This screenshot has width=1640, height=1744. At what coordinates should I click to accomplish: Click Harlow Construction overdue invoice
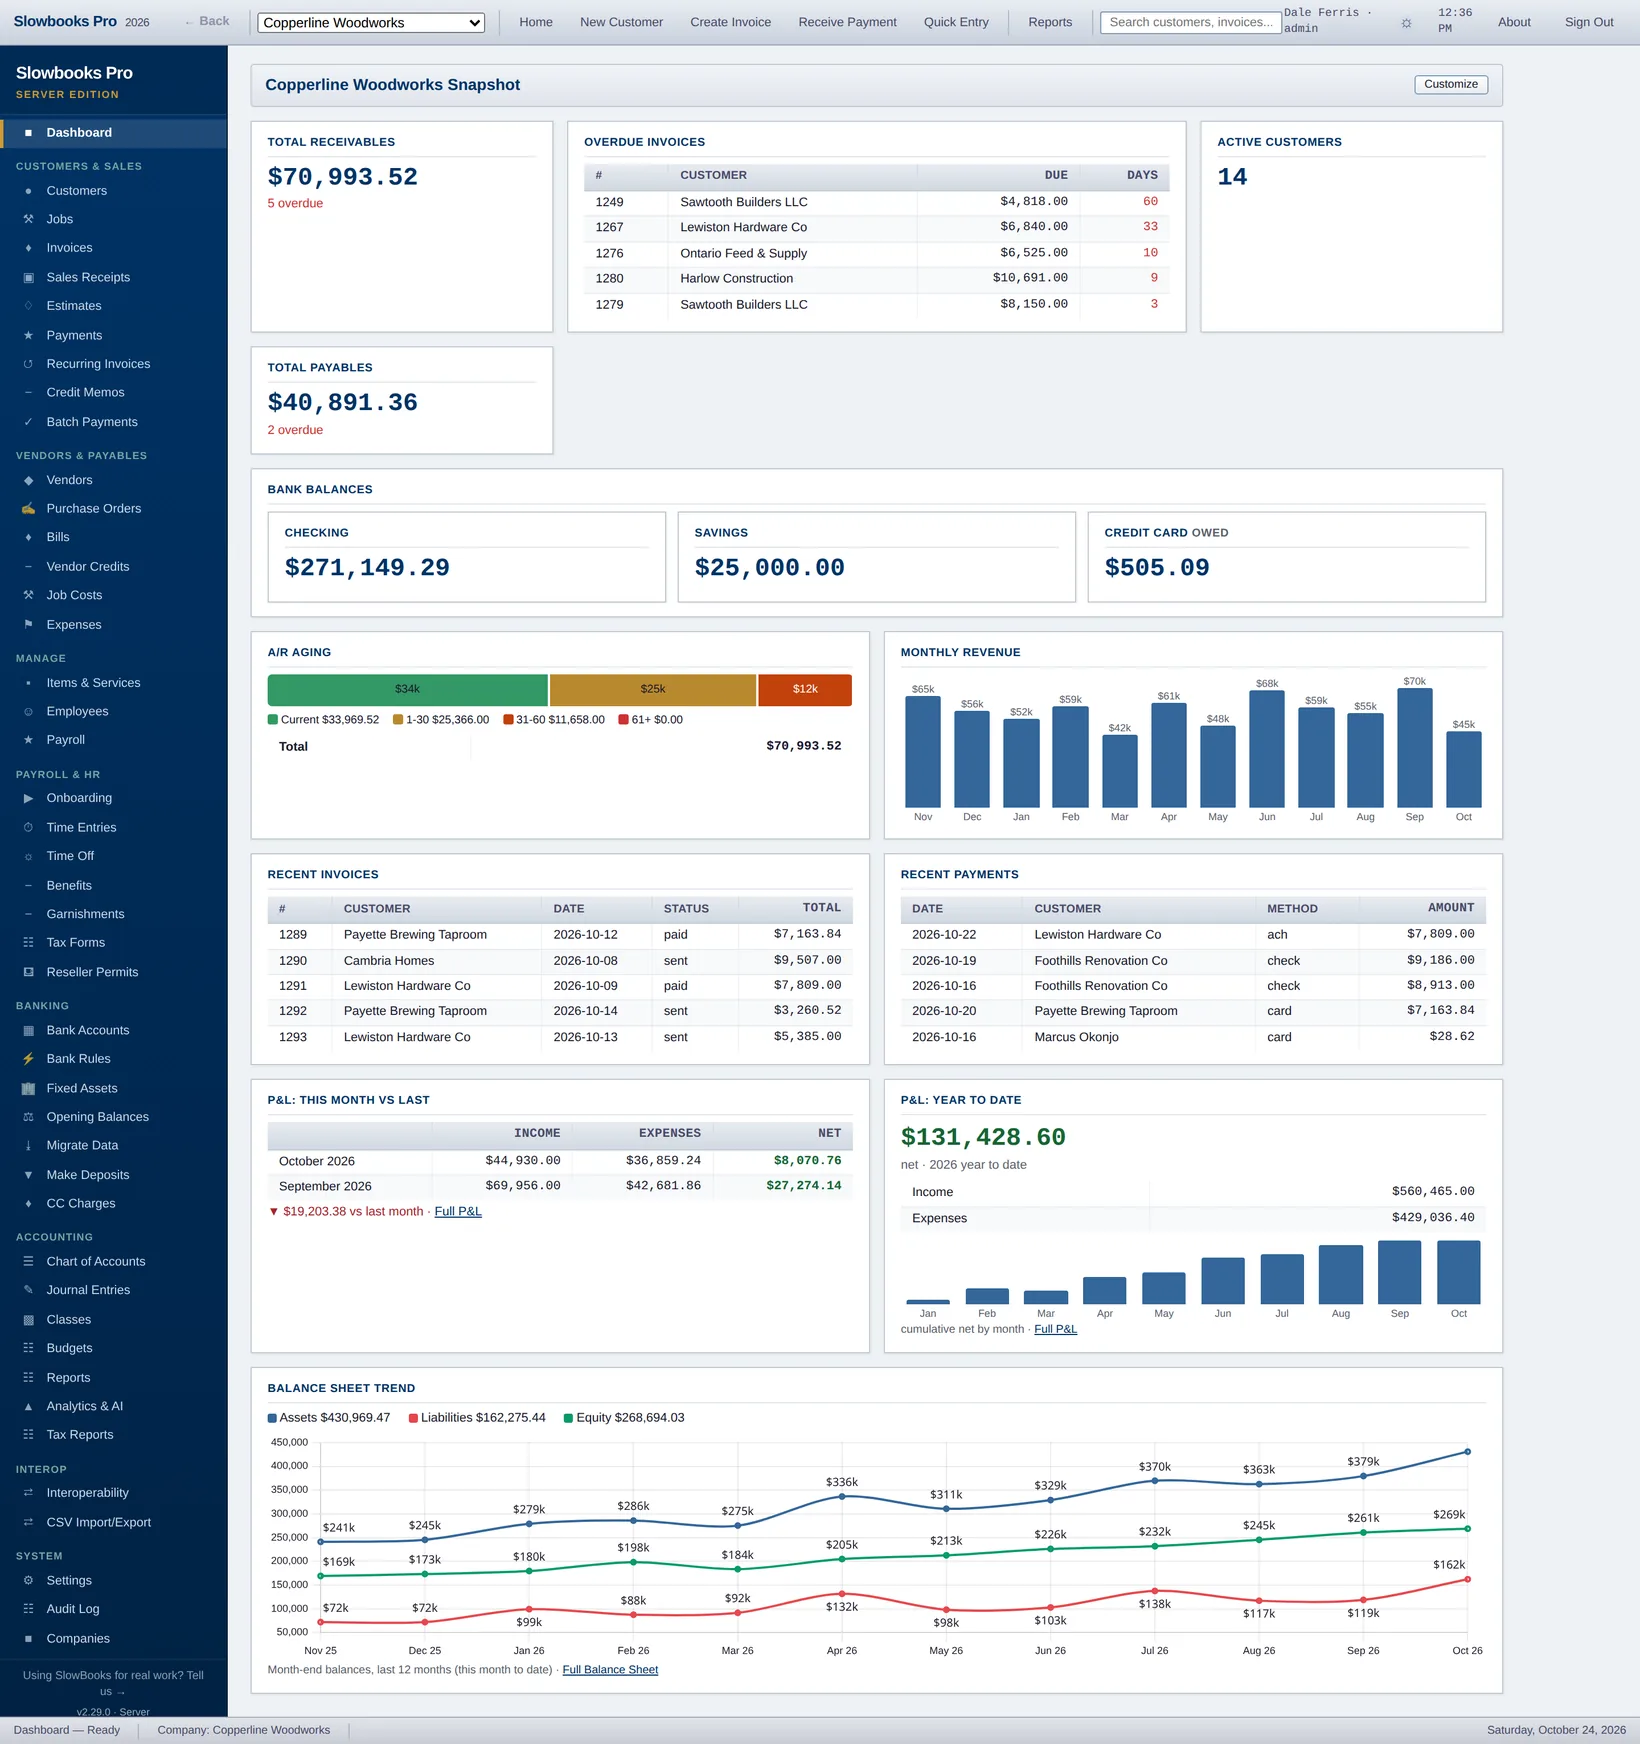876,278
